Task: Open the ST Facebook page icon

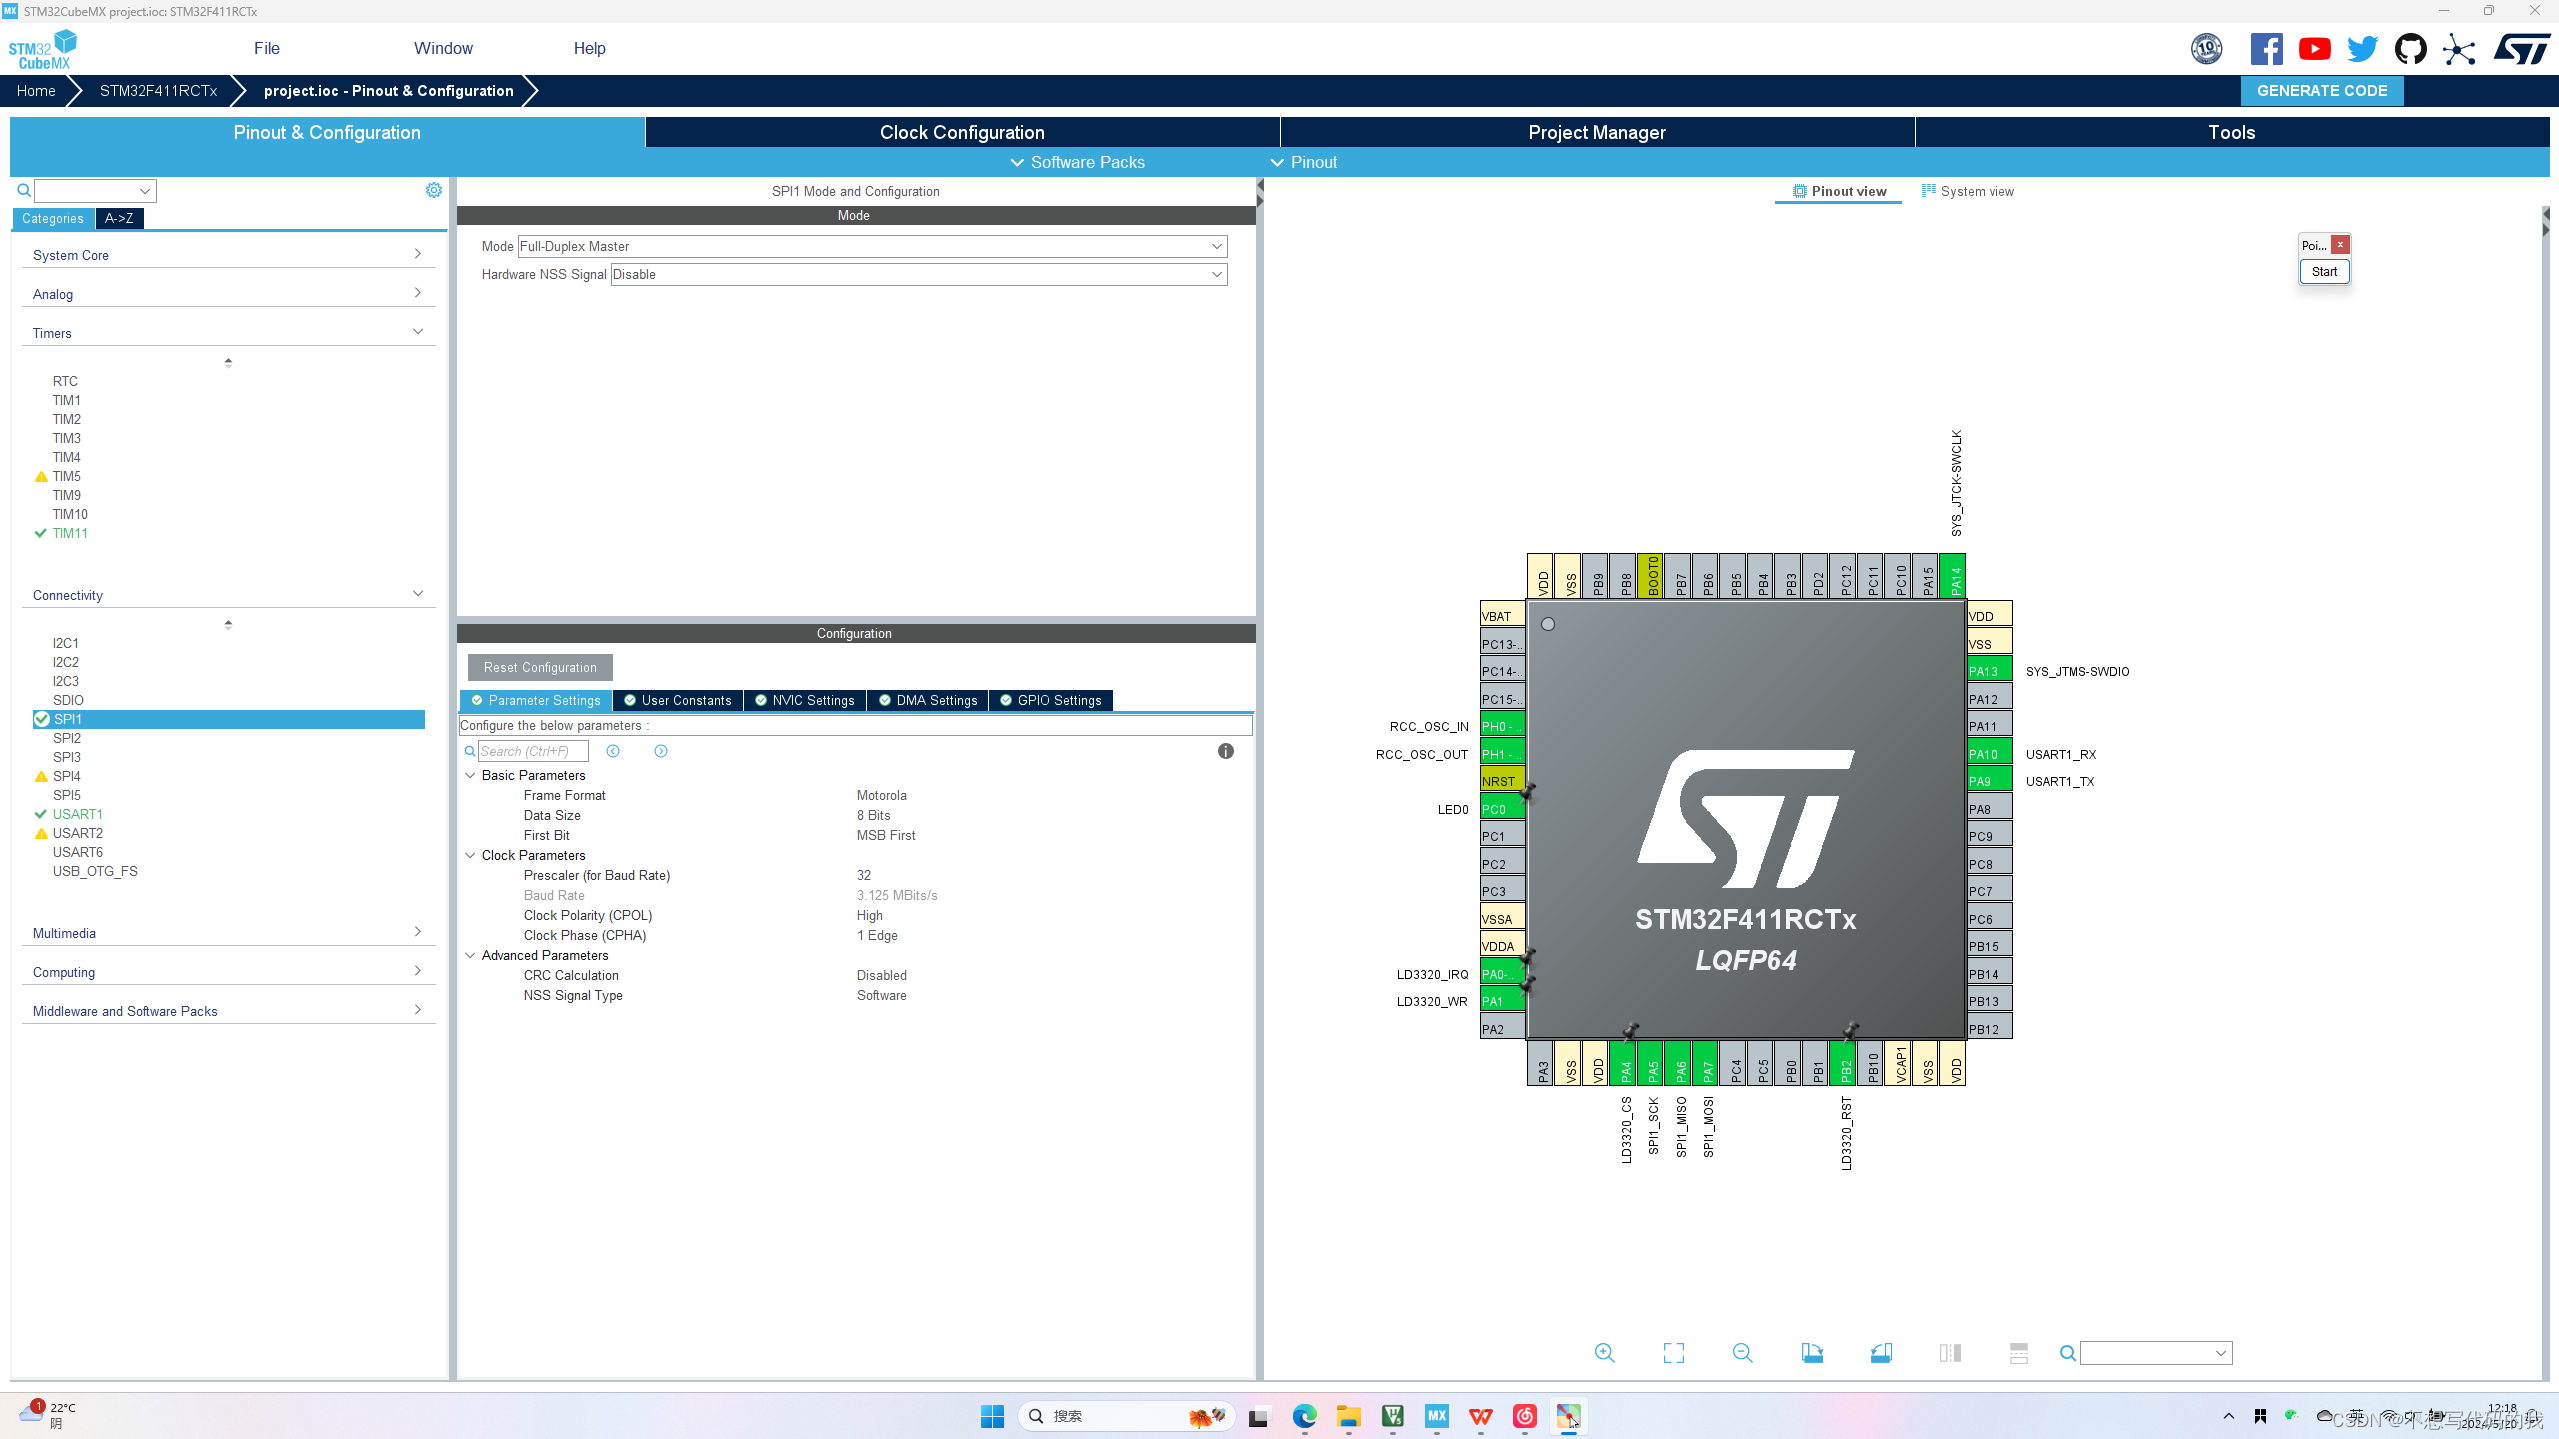Action: (x=2266, y=48)
